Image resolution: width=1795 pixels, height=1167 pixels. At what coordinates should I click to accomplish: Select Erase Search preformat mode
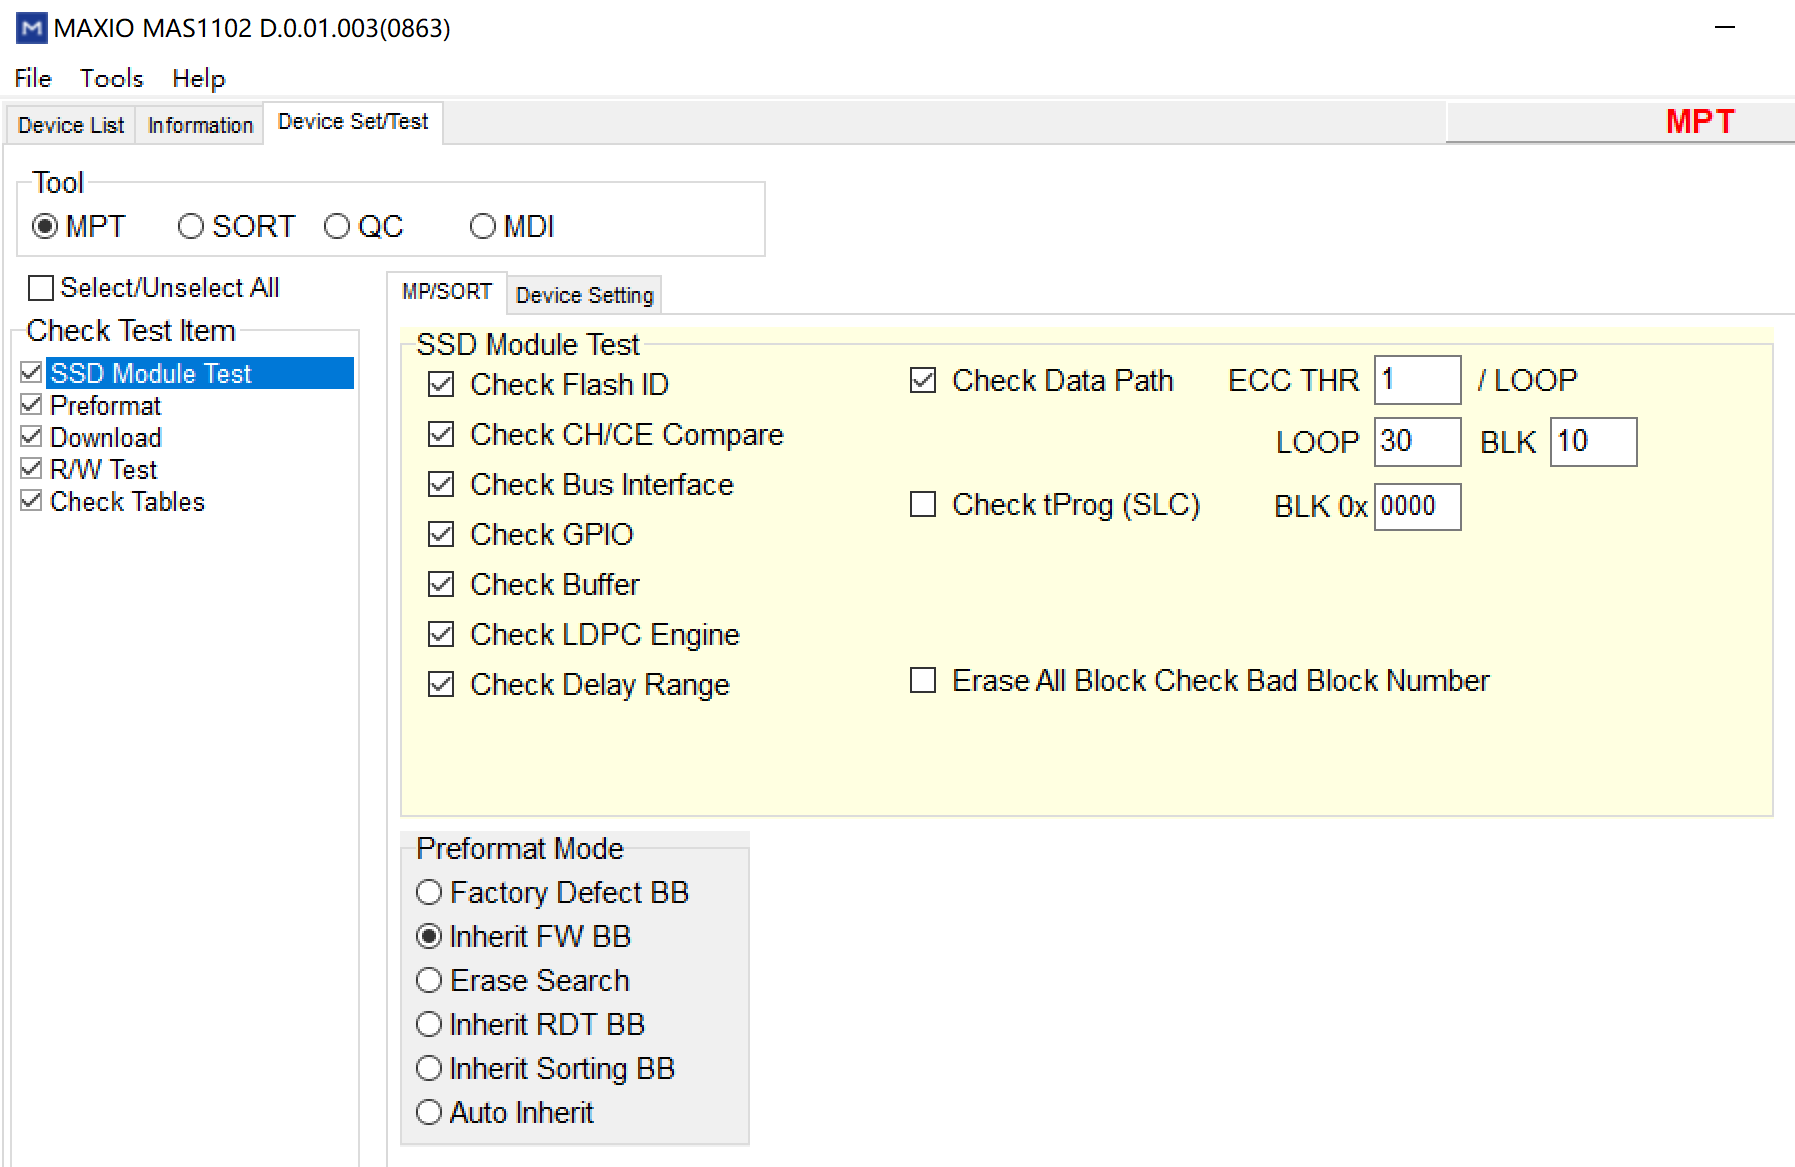429,980
